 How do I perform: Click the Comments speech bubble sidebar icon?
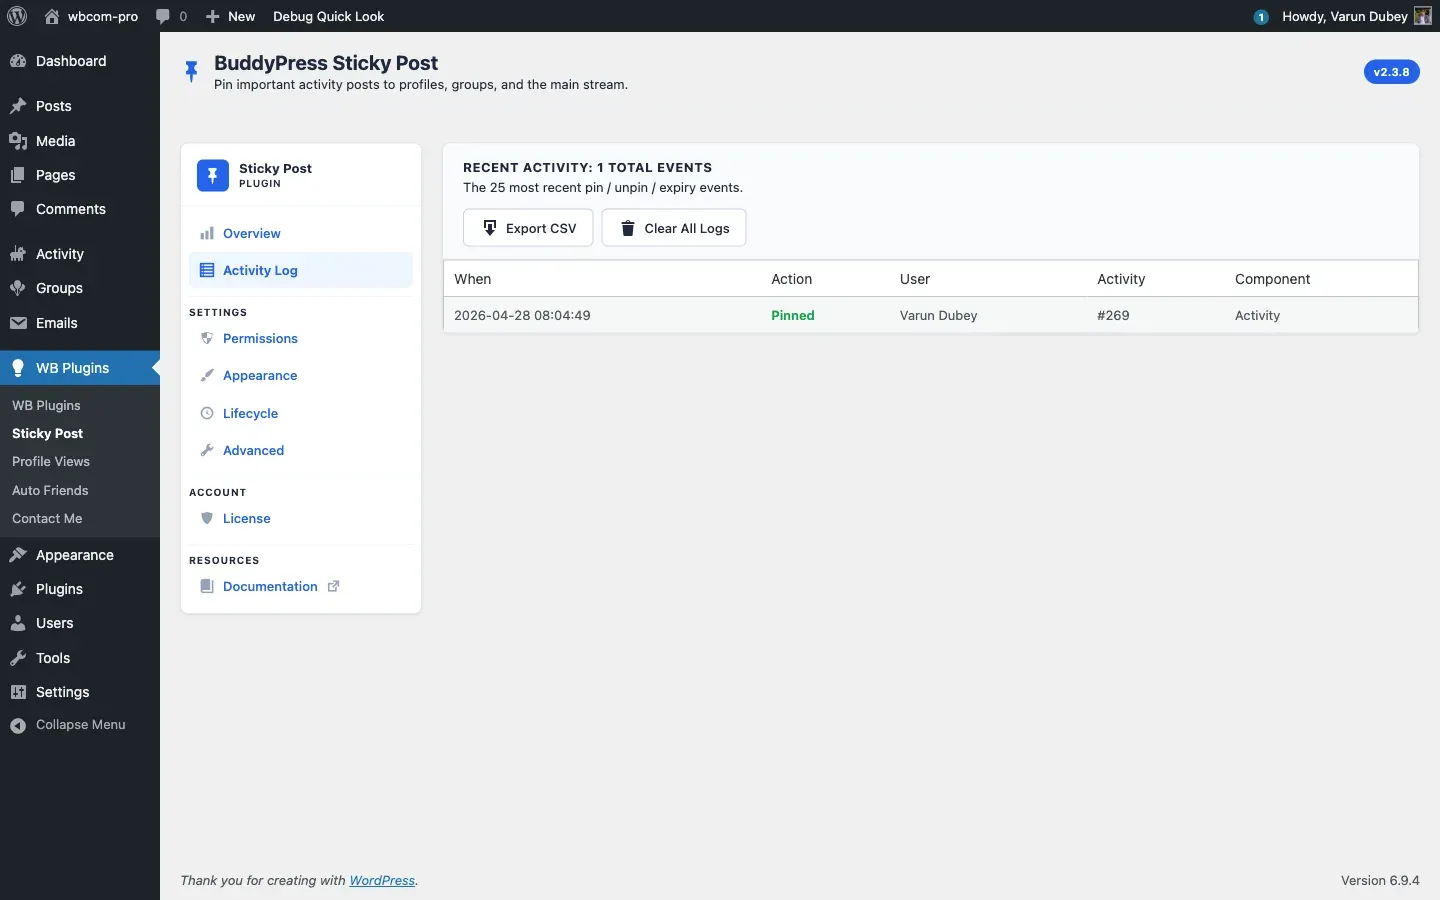(18, 209)
